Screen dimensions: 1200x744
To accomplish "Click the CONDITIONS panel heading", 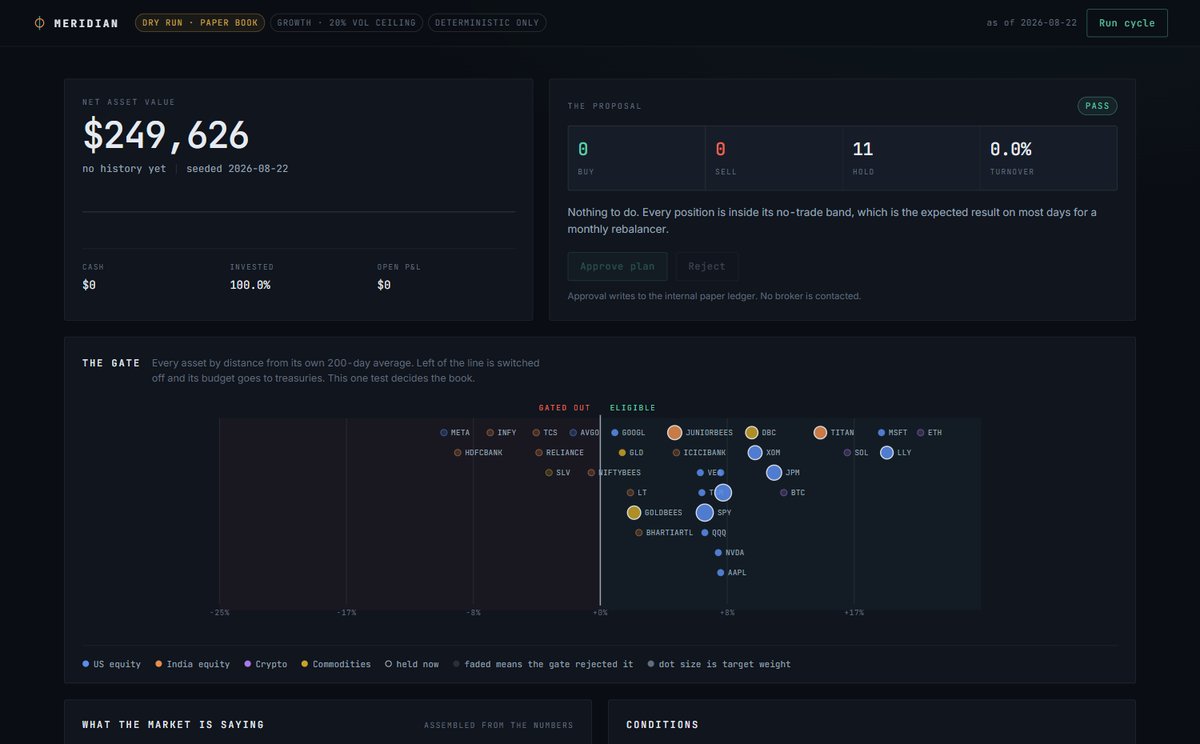I will [x=662, y=725].
